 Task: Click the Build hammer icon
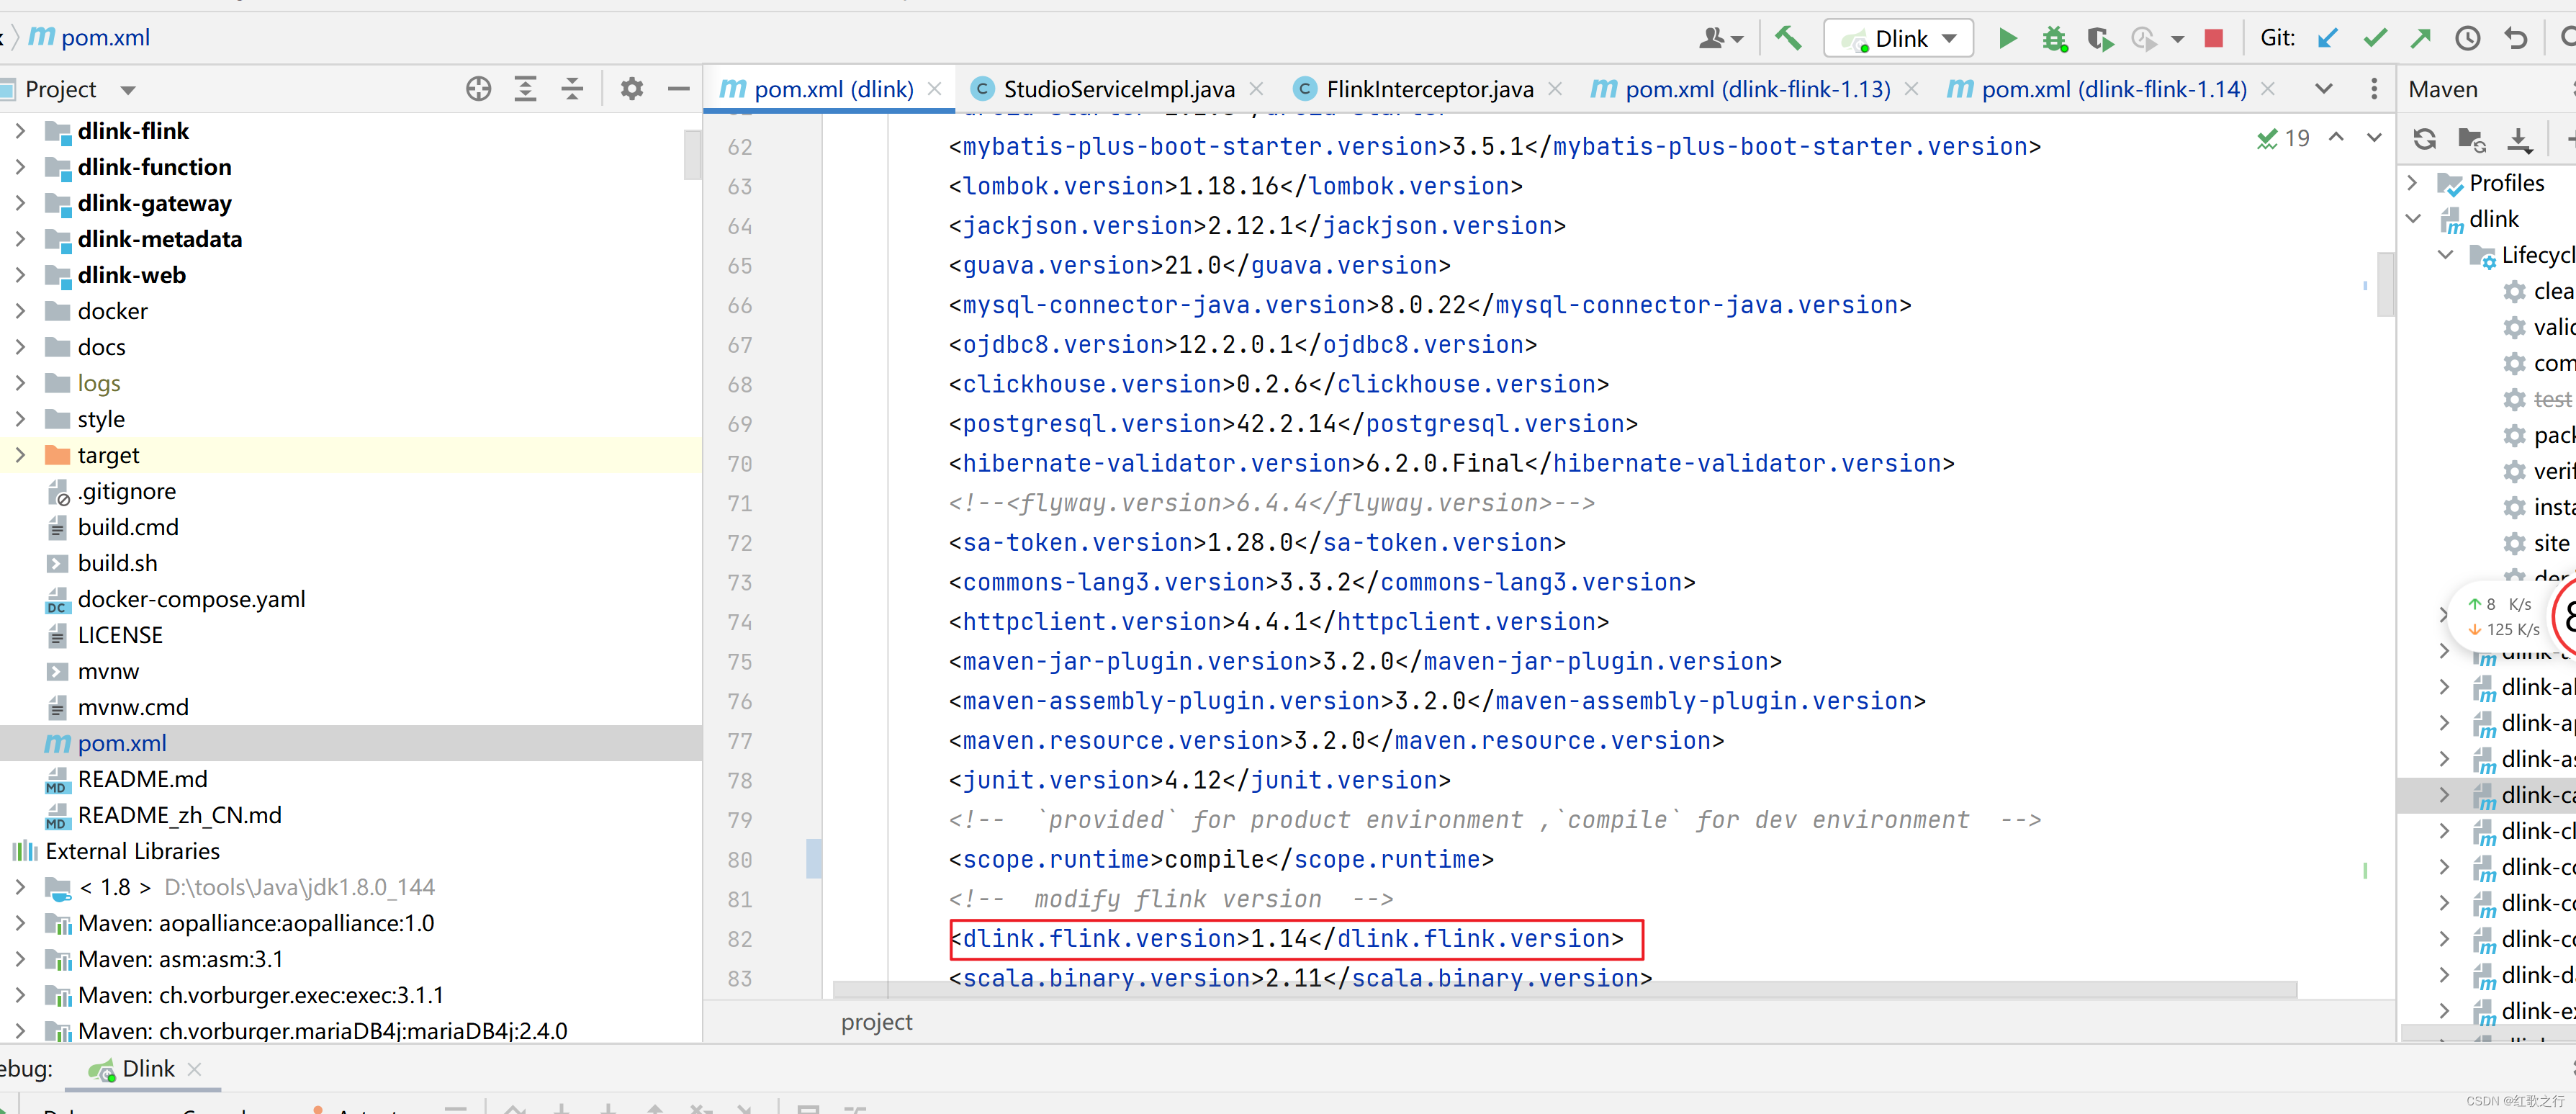click(x=1787, y=39)
